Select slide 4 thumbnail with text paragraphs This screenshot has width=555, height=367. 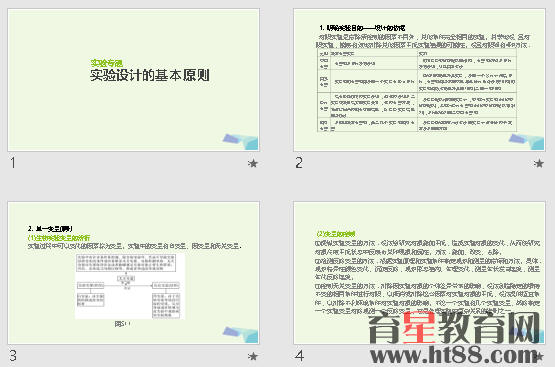coord(419,273)
